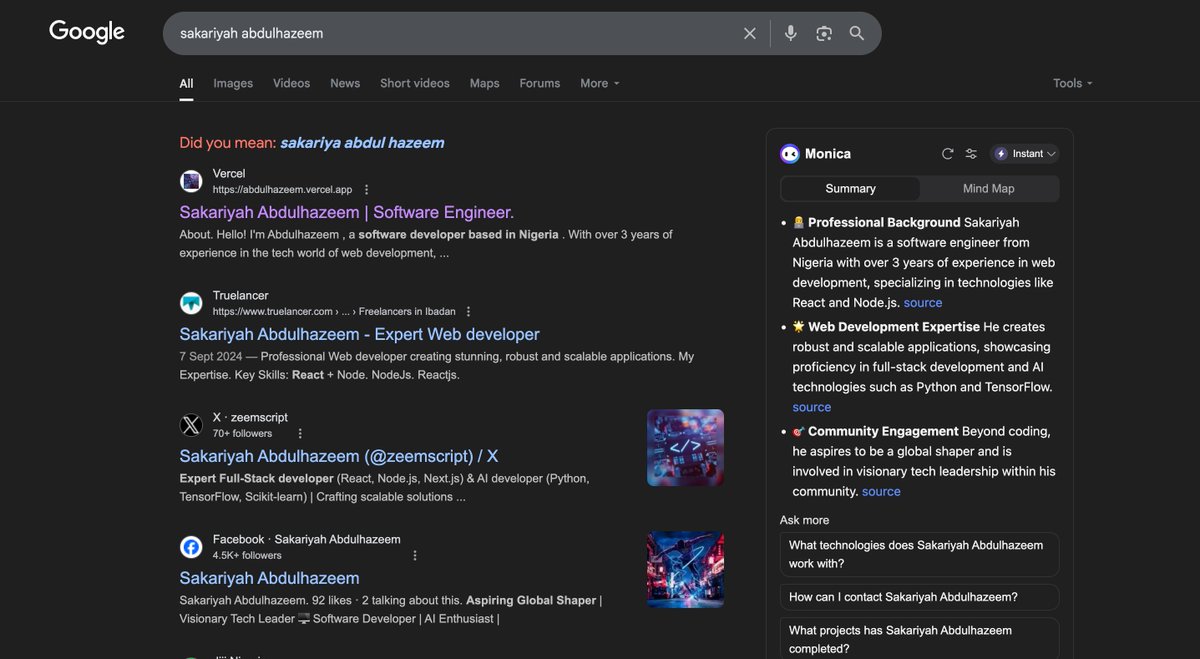This screenshot has height=659, width=1200.
Task: Click the Facebook result favicon
Action: pos(191,547)
